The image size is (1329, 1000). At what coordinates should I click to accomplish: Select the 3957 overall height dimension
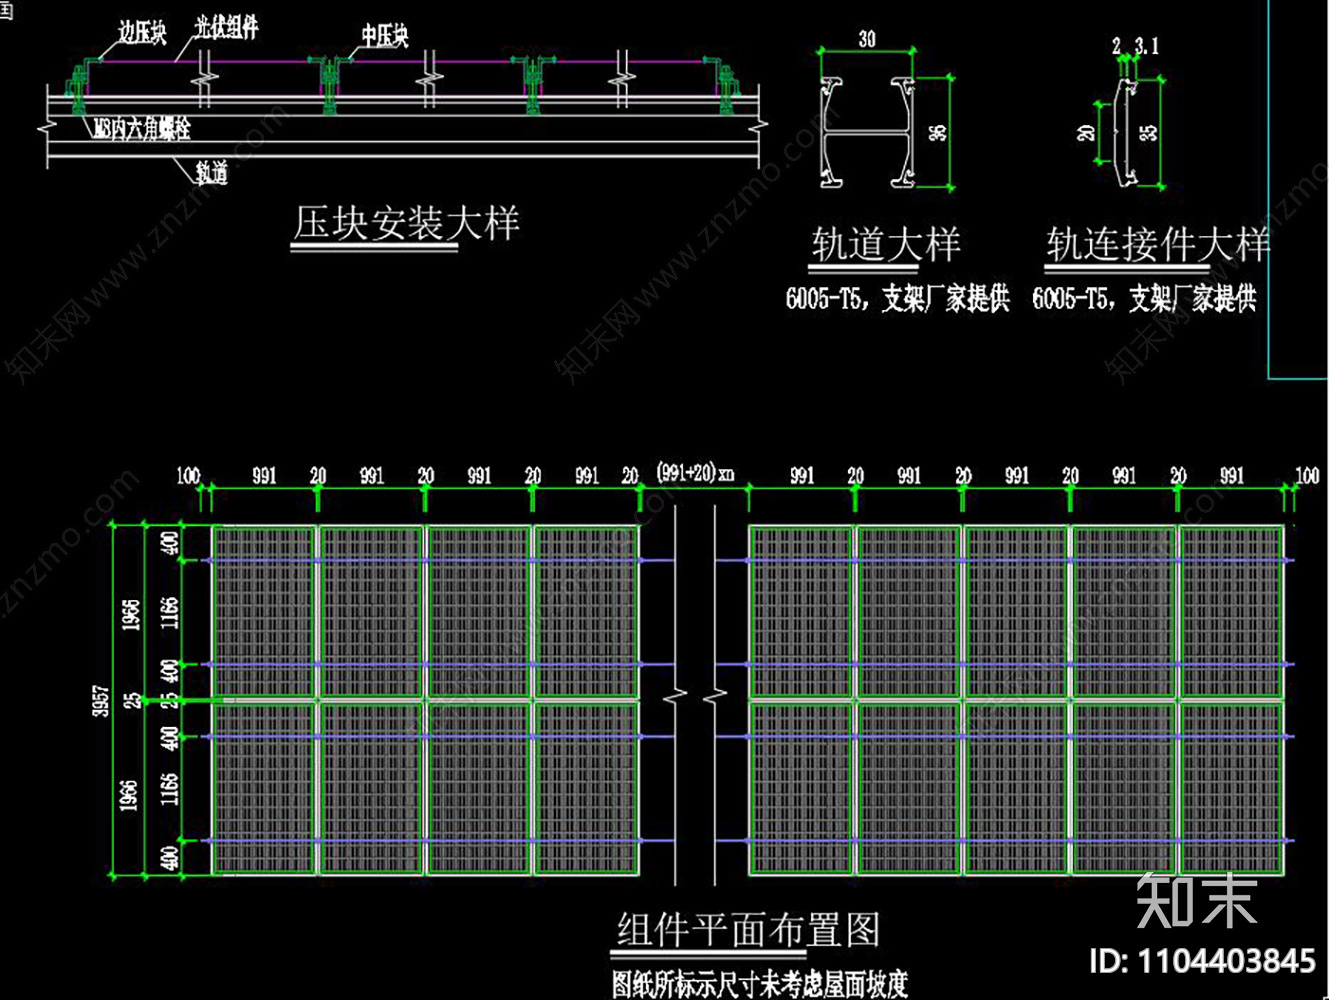click(101, 701)
